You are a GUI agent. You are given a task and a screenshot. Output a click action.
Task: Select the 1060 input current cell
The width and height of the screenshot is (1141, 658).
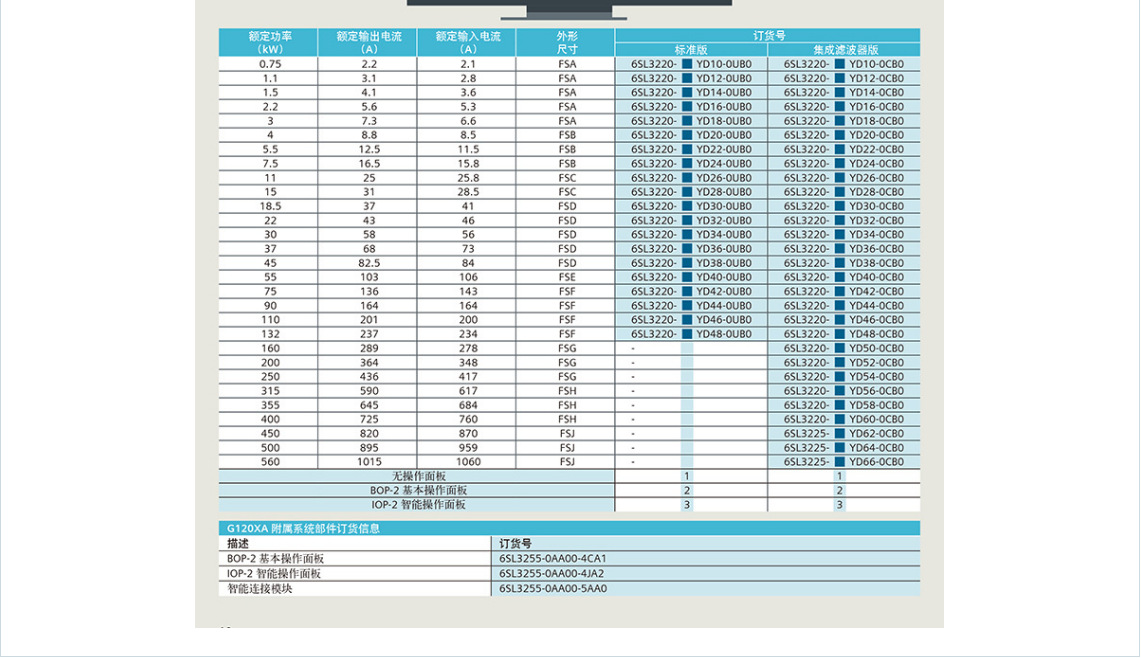(468, 461)
